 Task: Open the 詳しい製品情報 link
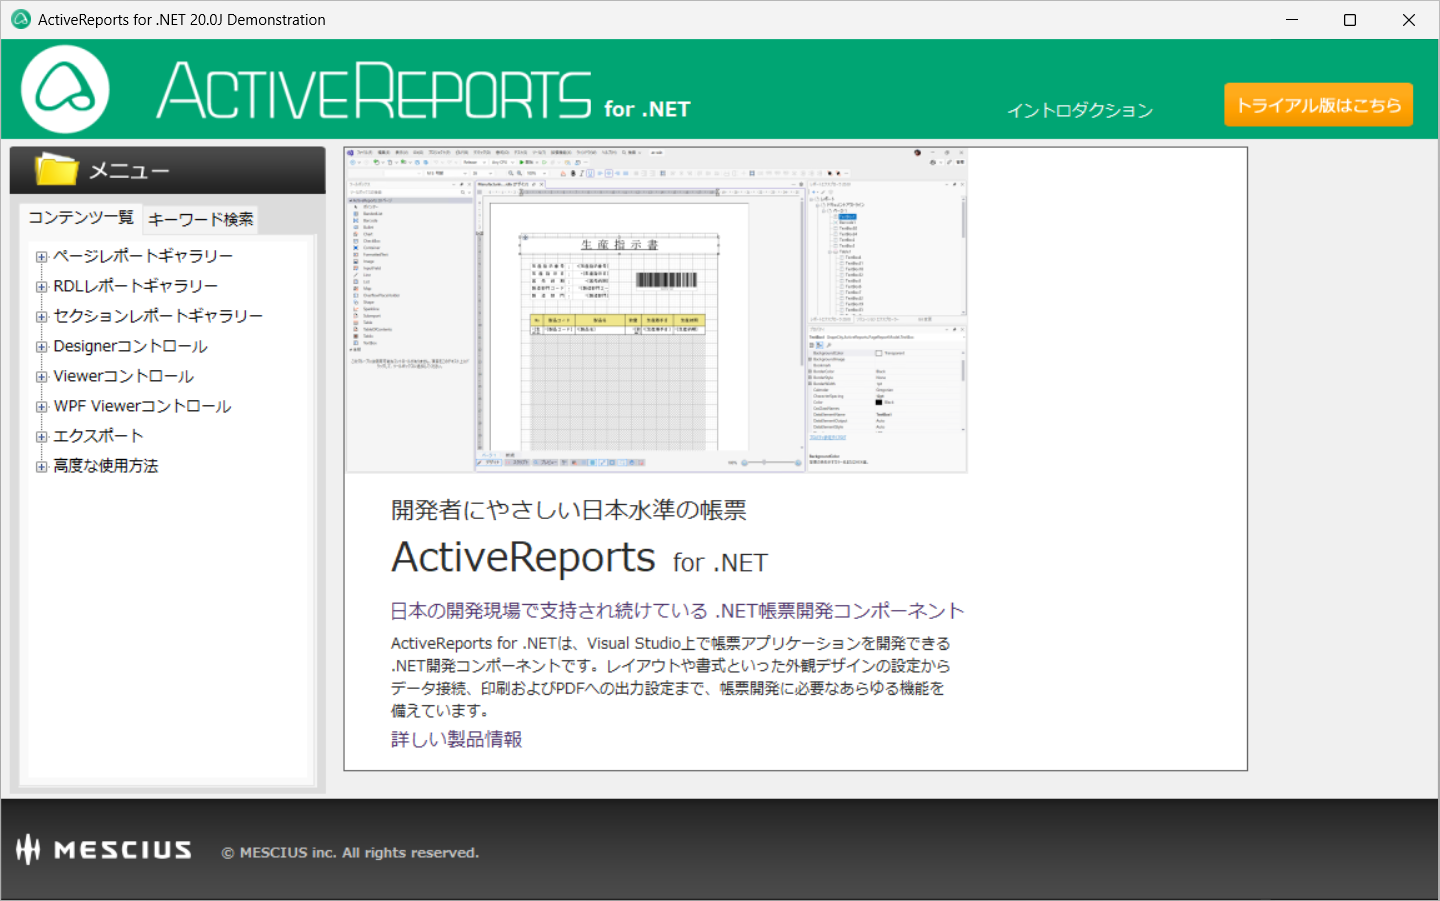pos(456,739)
